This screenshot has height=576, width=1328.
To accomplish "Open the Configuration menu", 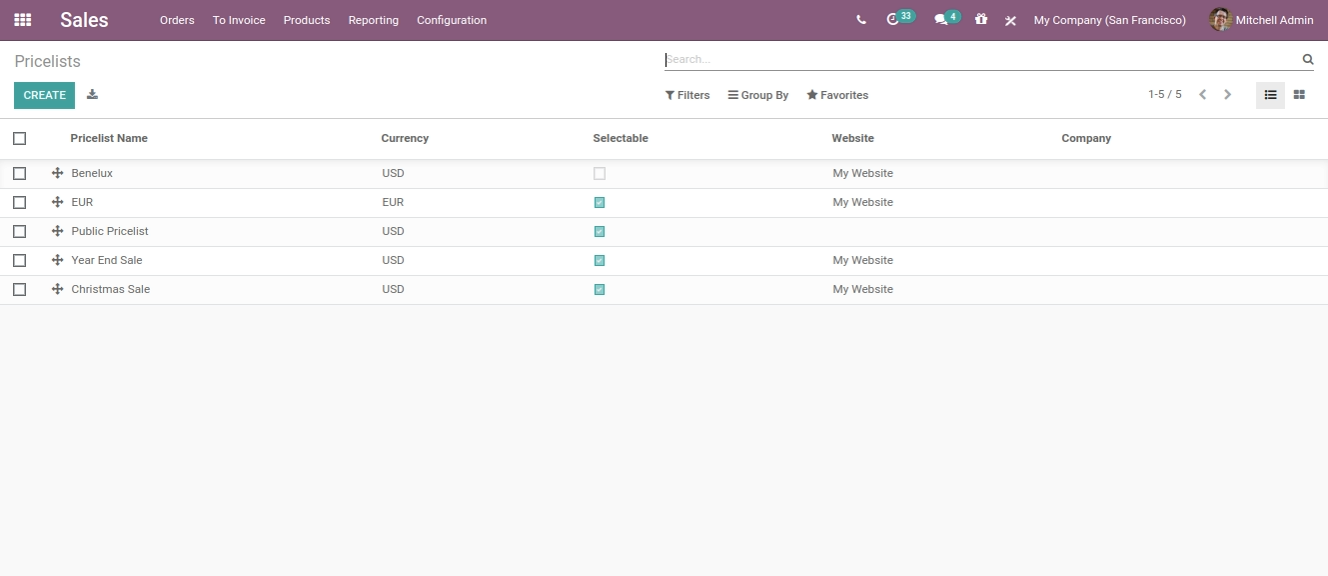I will point(451,20).
